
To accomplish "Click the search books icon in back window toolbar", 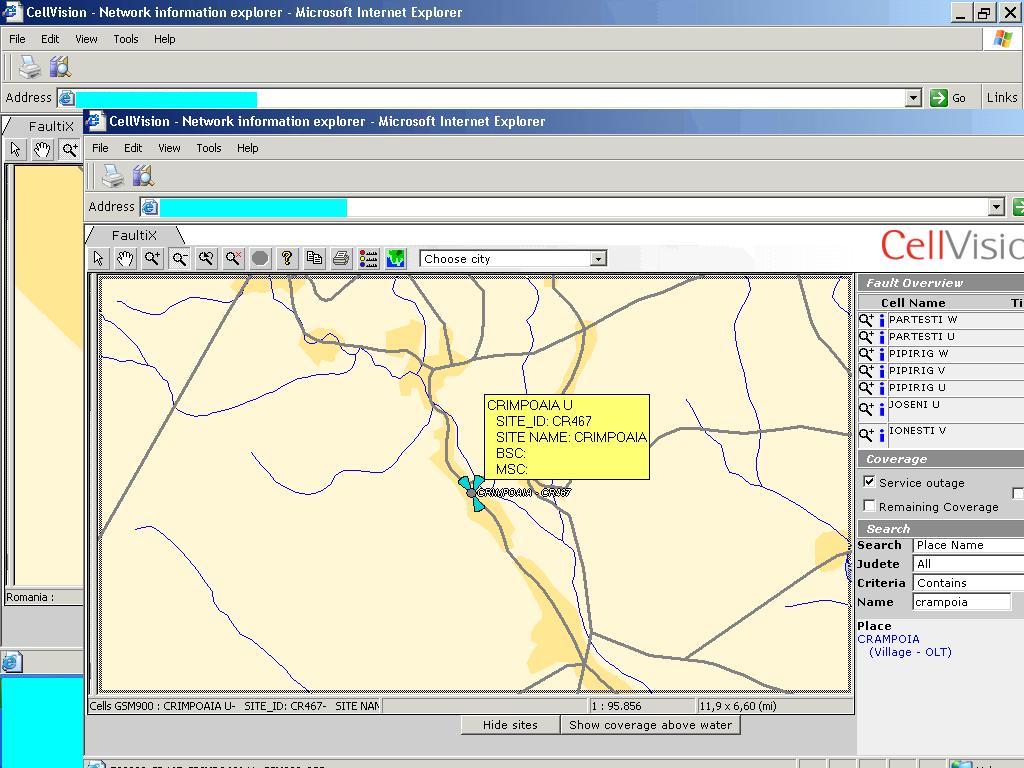I will 60,67.
